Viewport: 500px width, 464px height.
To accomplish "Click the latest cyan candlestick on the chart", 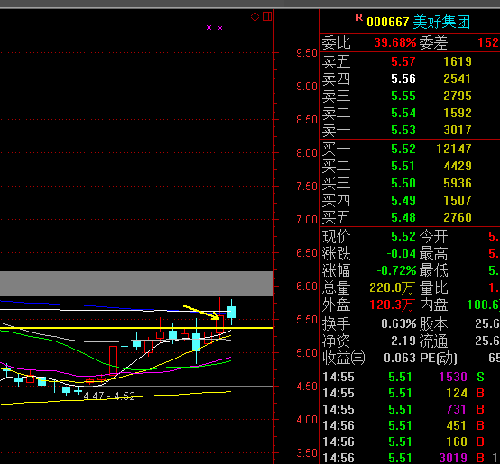I will tap(231, 312).
